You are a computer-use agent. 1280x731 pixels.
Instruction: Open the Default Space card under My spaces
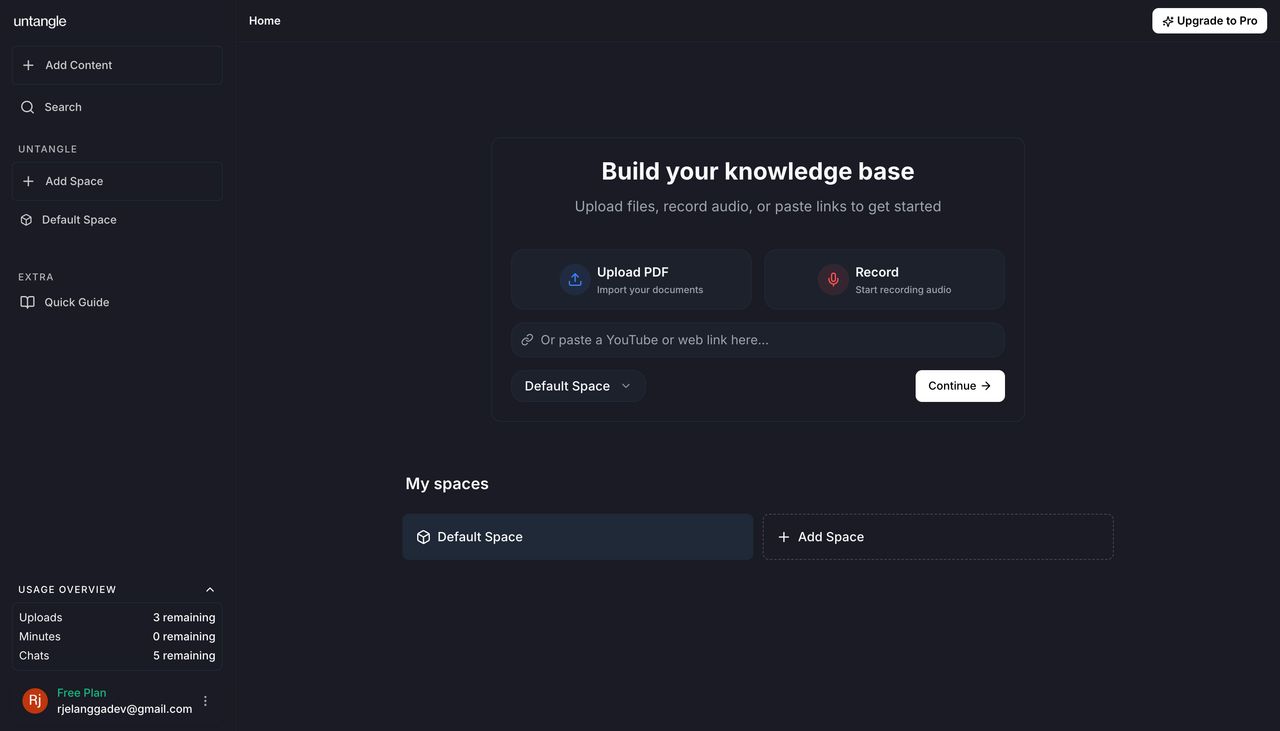578,537
